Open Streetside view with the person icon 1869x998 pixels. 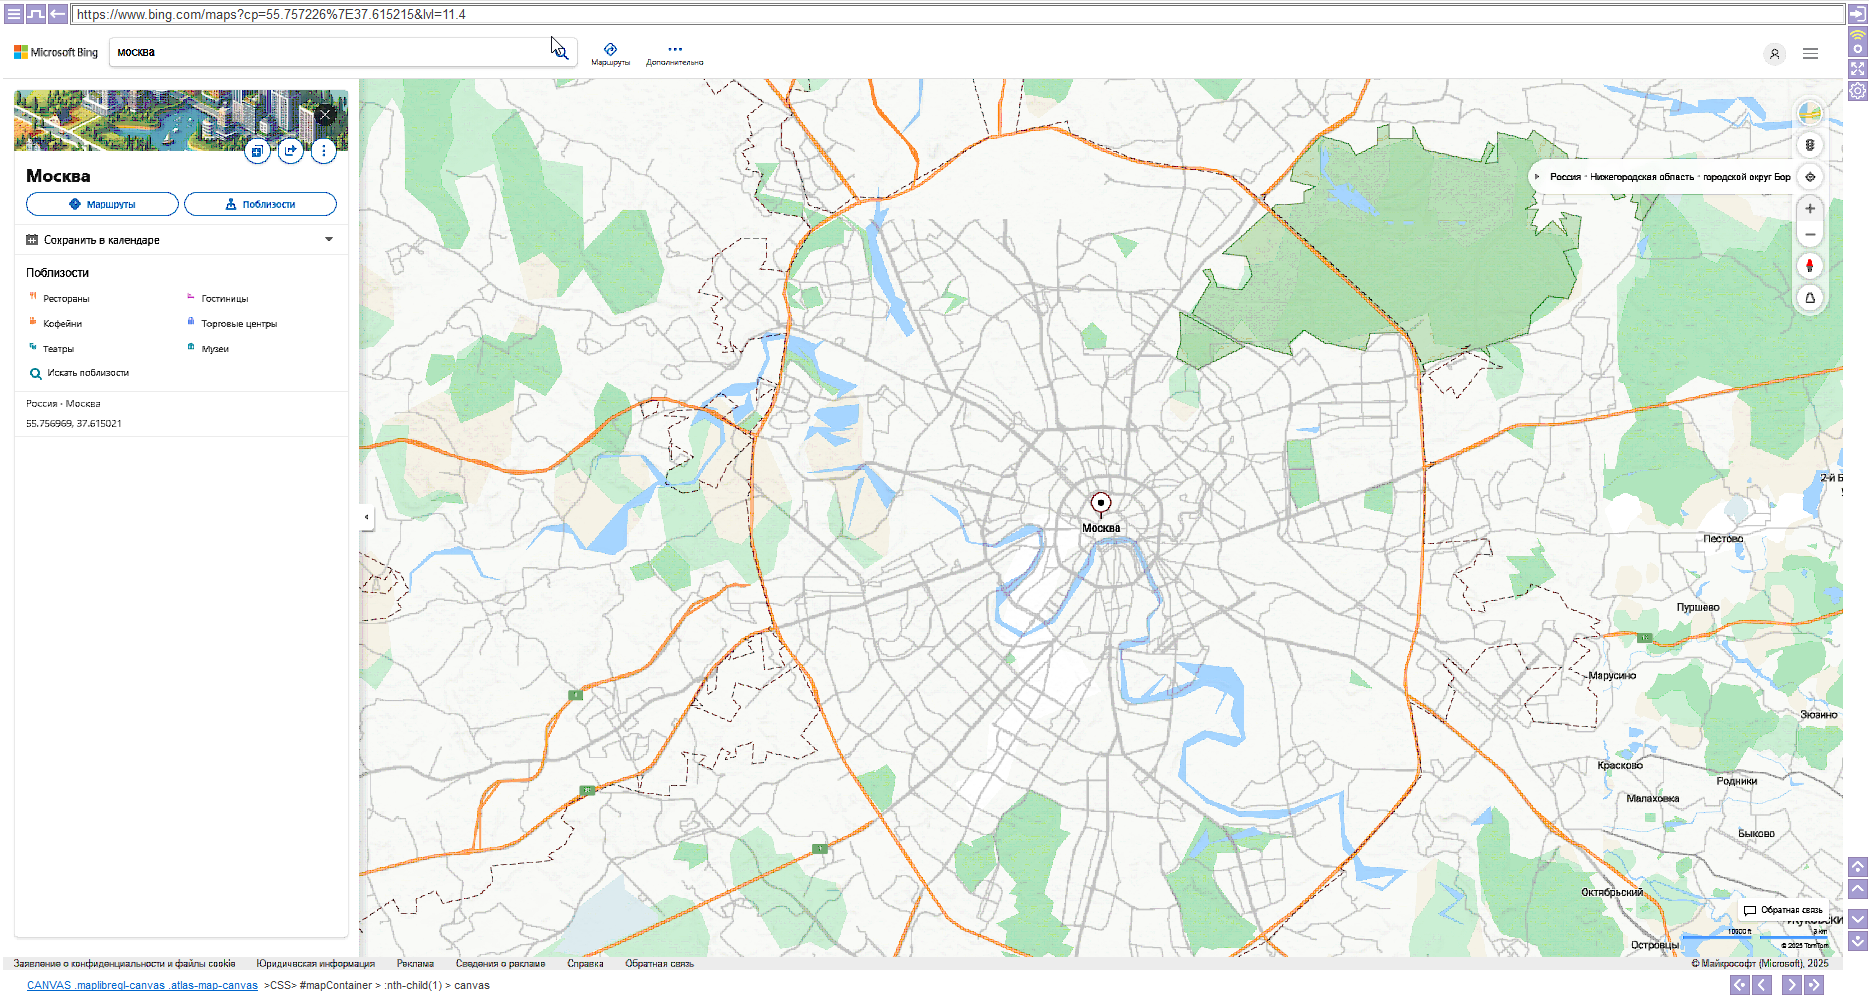1810,266
